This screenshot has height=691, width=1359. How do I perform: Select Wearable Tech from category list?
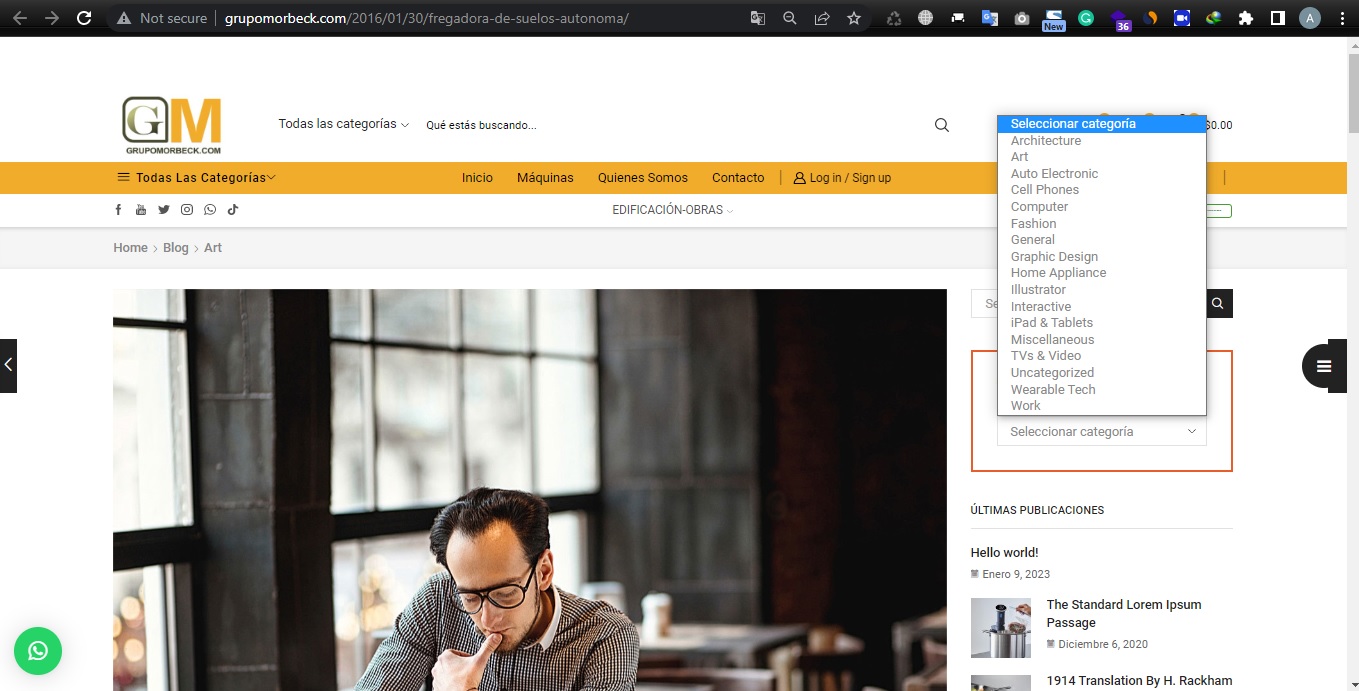[1102, 390]
